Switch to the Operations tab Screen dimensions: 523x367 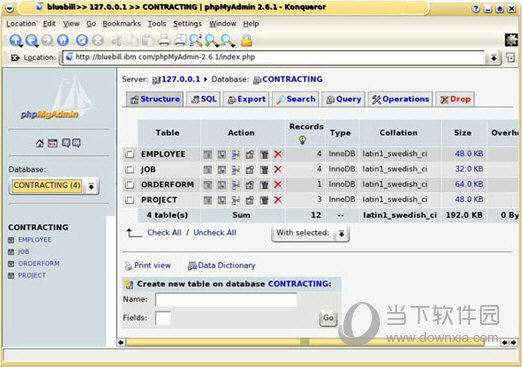[x=400, y=99]
